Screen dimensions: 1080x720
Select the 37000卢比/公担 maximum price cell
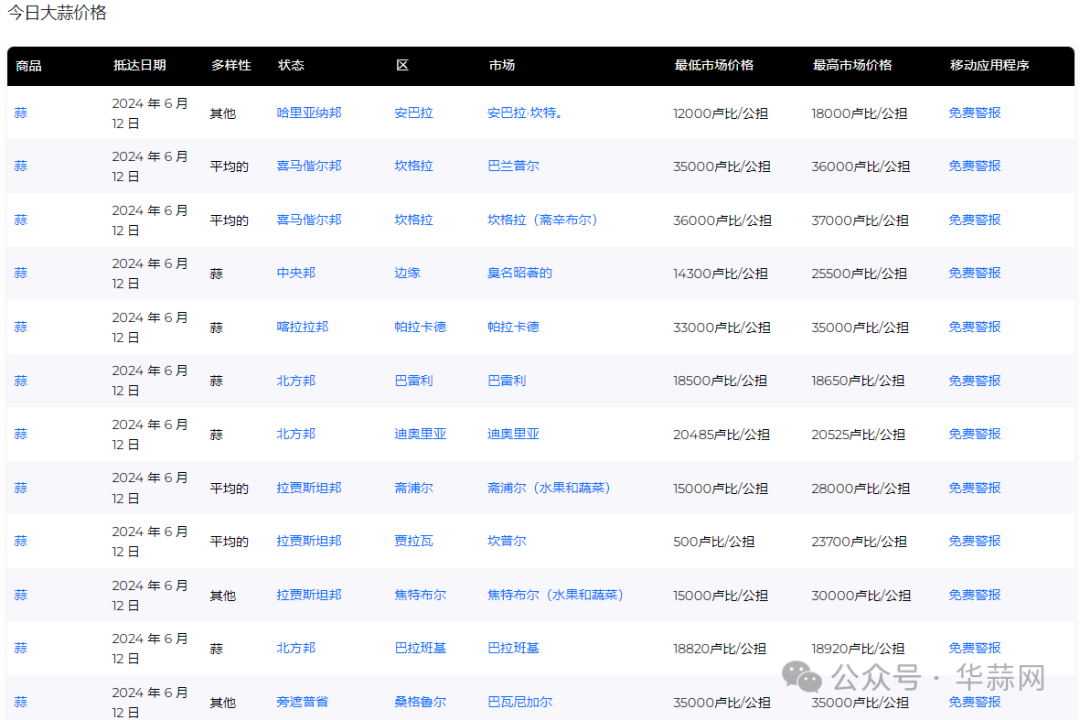click(860, 220)
